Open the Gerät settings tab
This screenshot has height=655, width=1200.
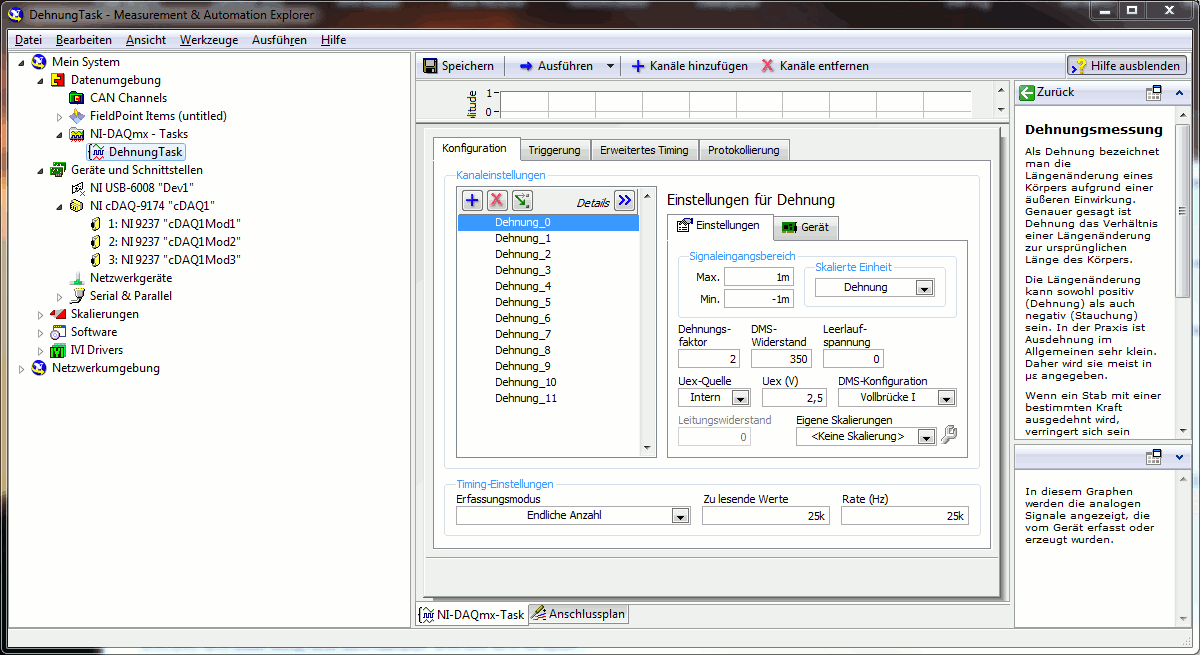click(805, 227)
